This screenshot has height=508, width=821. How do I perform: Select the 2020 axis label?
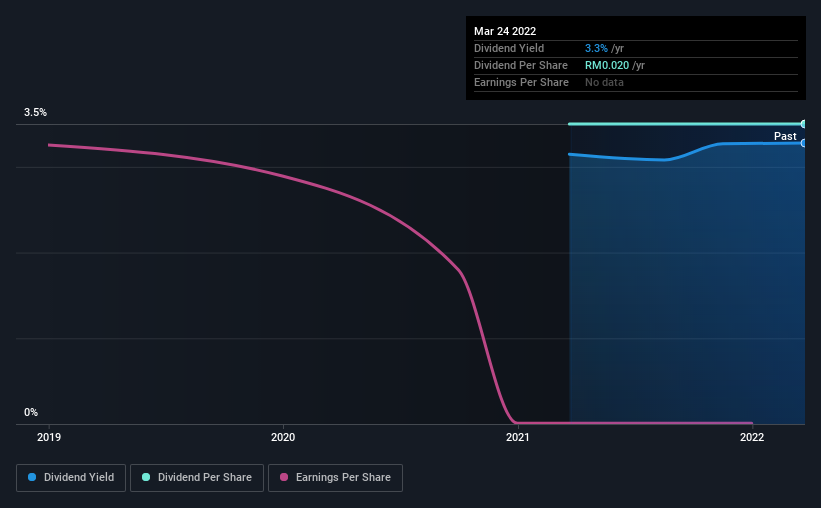[283, 437]
